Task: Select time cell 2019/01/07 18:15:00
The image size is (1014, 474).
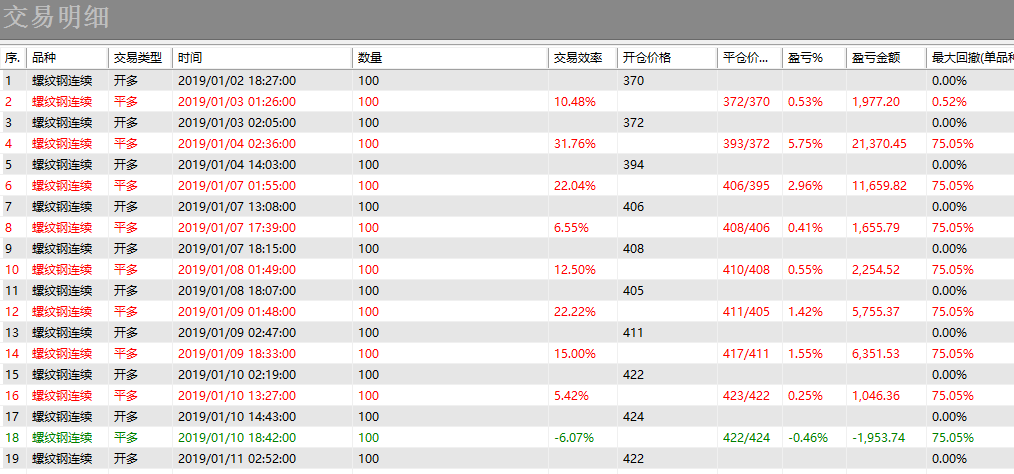Action: (x=237, y=249)
